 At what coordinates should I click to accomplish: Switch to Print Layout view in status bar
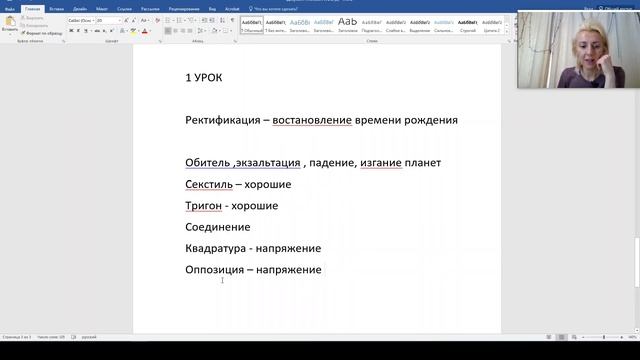[562, 337]
